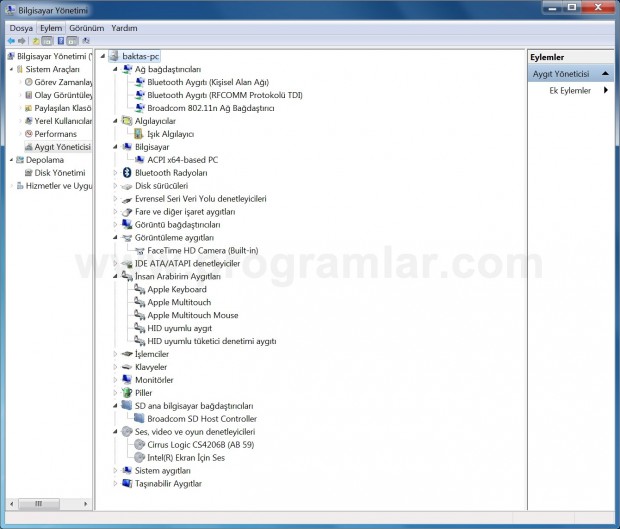Click left pane horizontal scrollbar right arrow
This screenshot has width=620, height=529.
pyautogui.click(x=85, y=504)
